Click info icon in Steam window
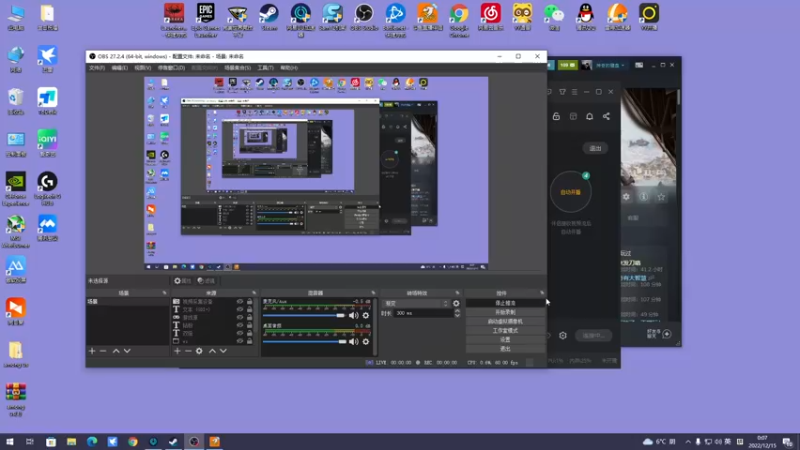 click(644, 196)
